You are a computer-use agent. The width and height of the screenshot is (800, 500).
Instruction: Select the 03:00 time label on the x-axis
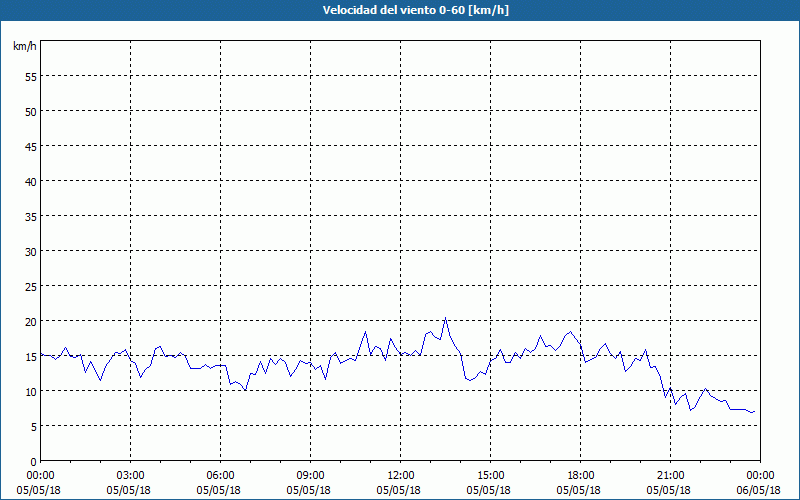click(x=131, y=475)
